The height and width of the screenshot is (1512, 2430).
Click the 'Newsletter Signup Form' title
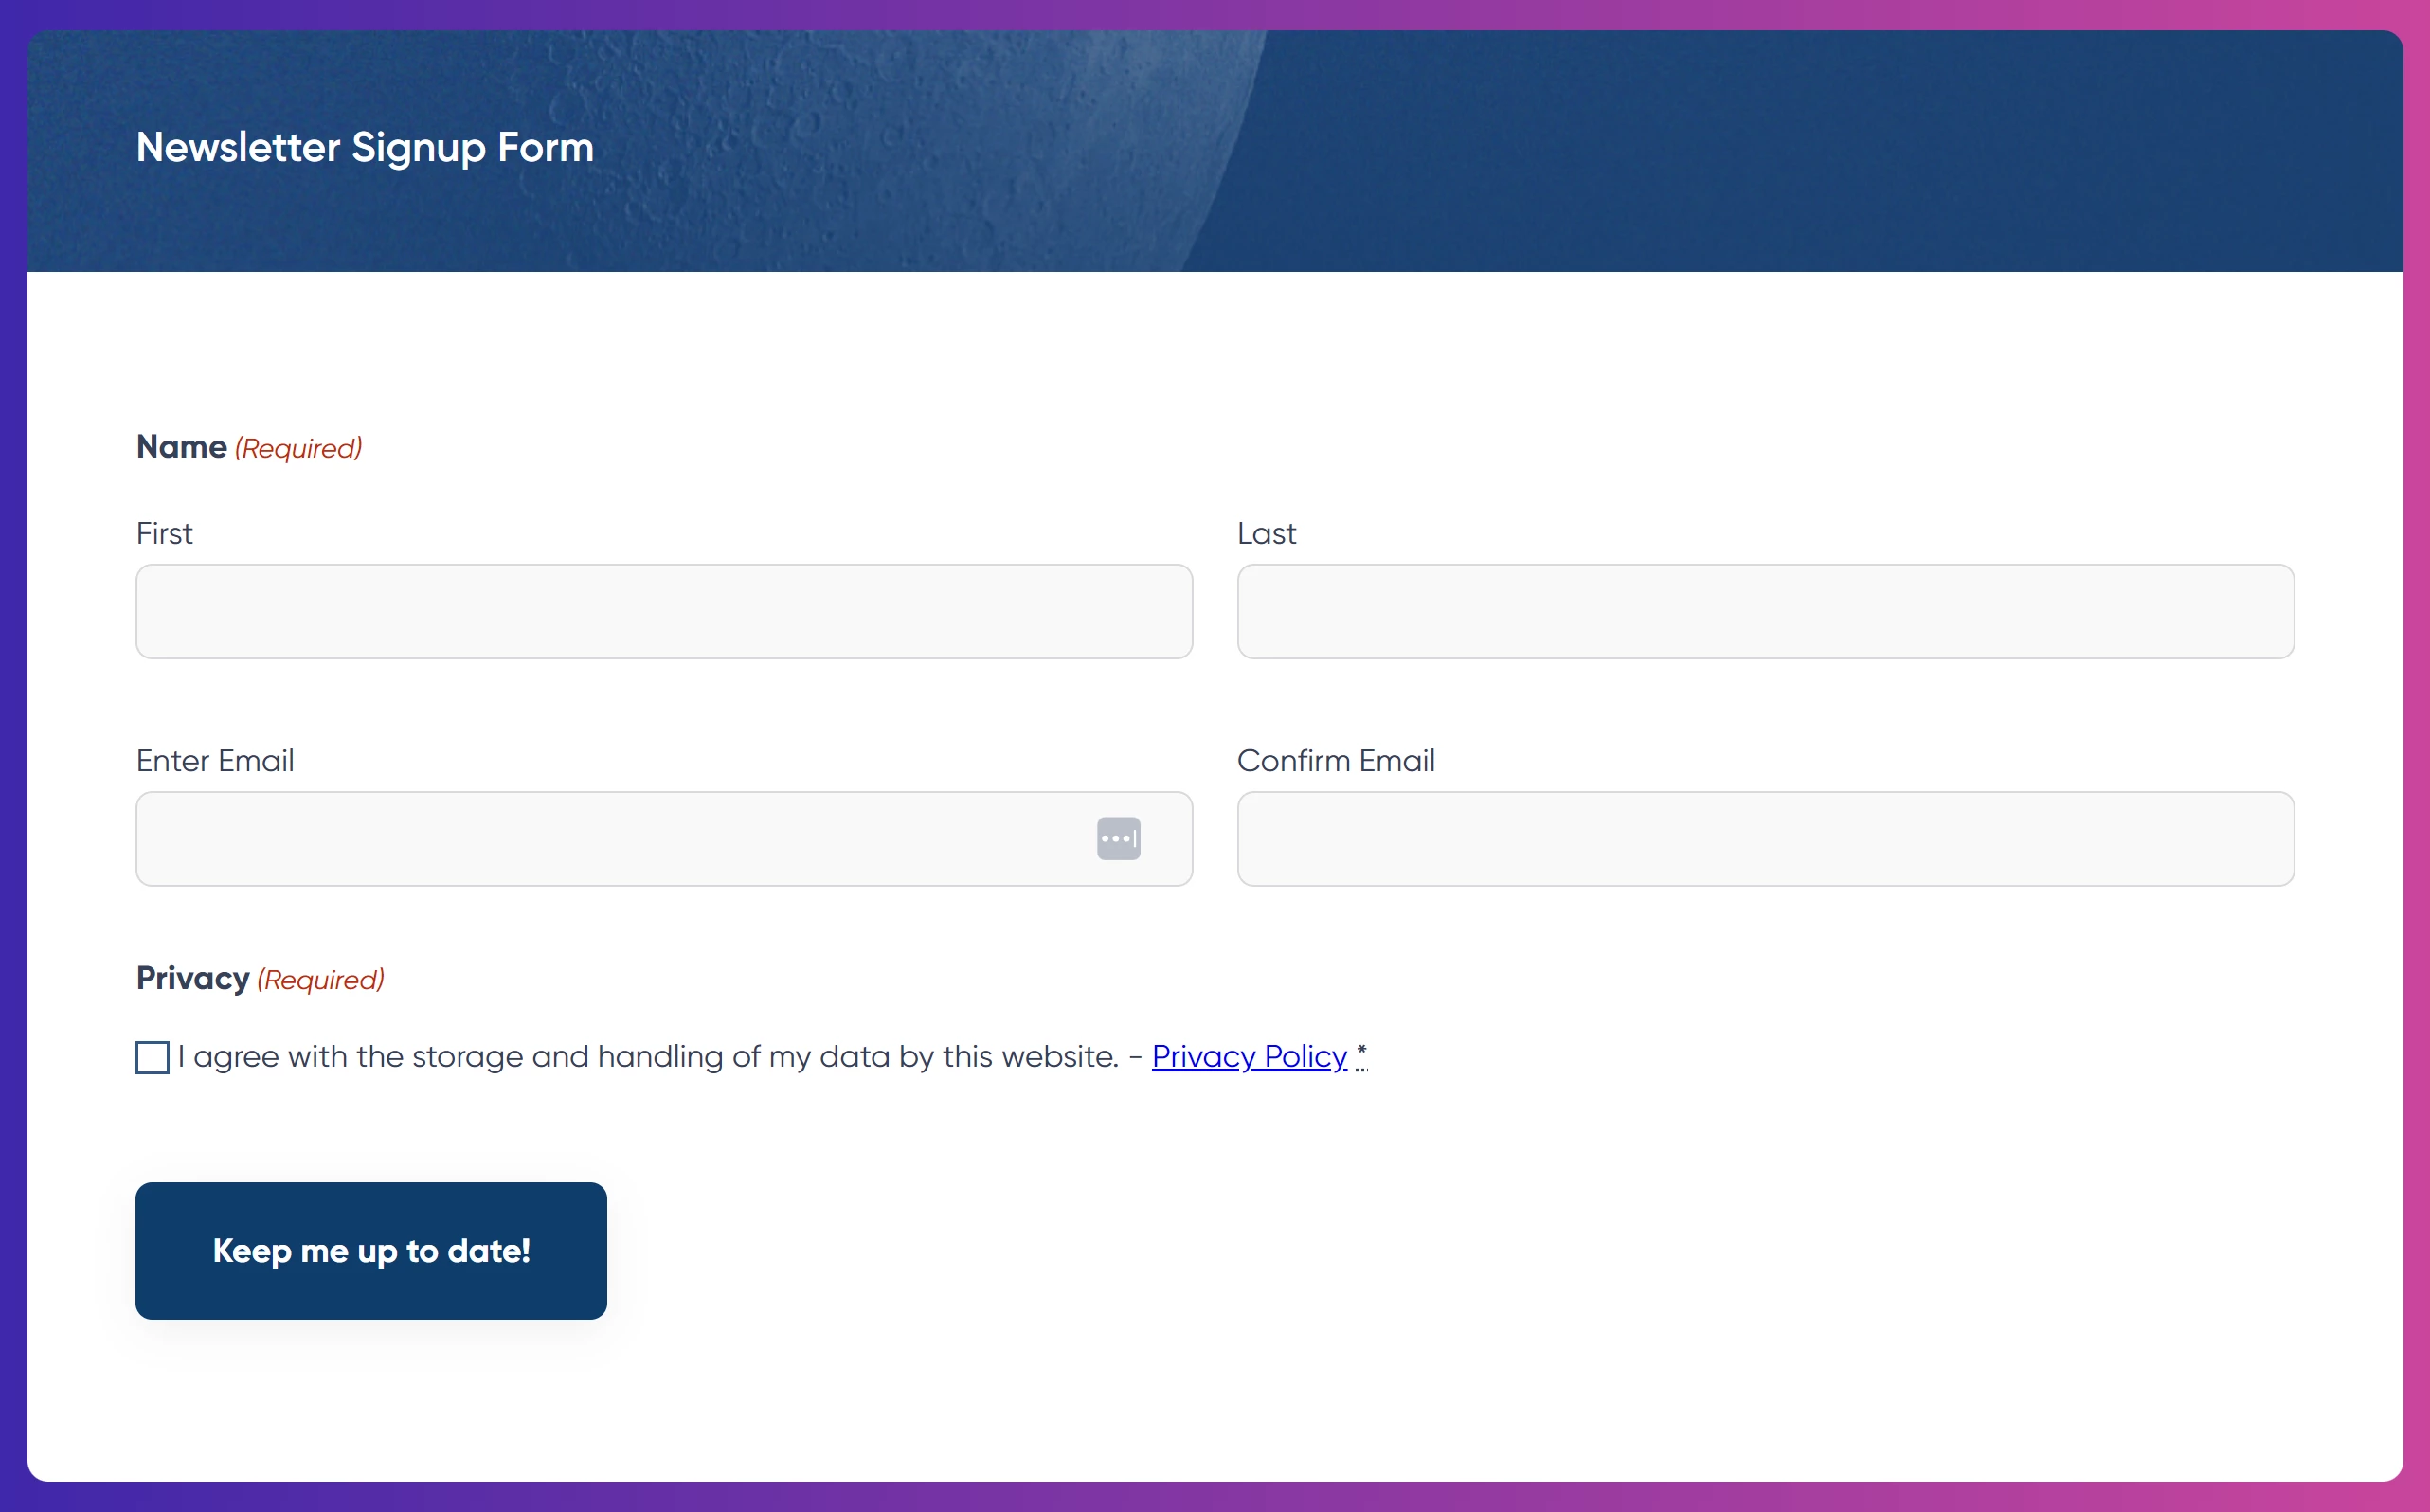(x=365, y=147)
